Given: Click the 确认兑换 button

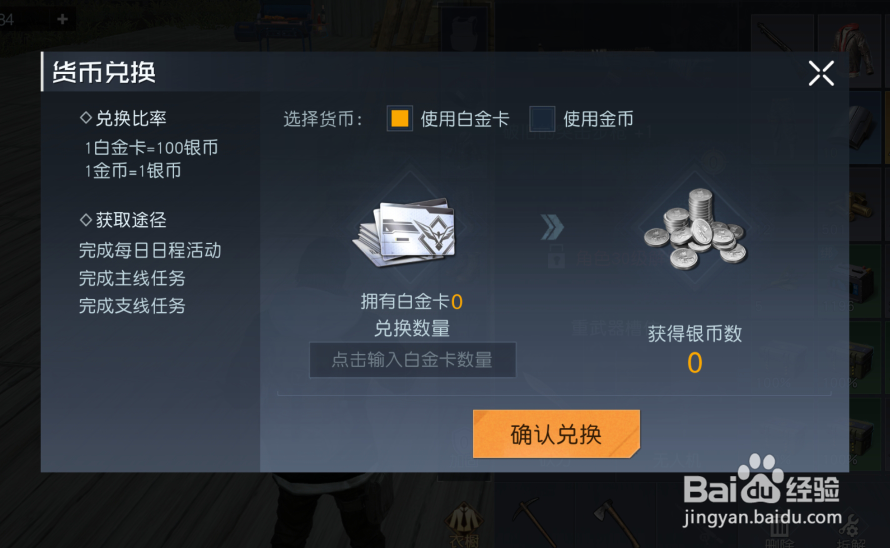Looking at the screenshot, I should coord(556,434).
